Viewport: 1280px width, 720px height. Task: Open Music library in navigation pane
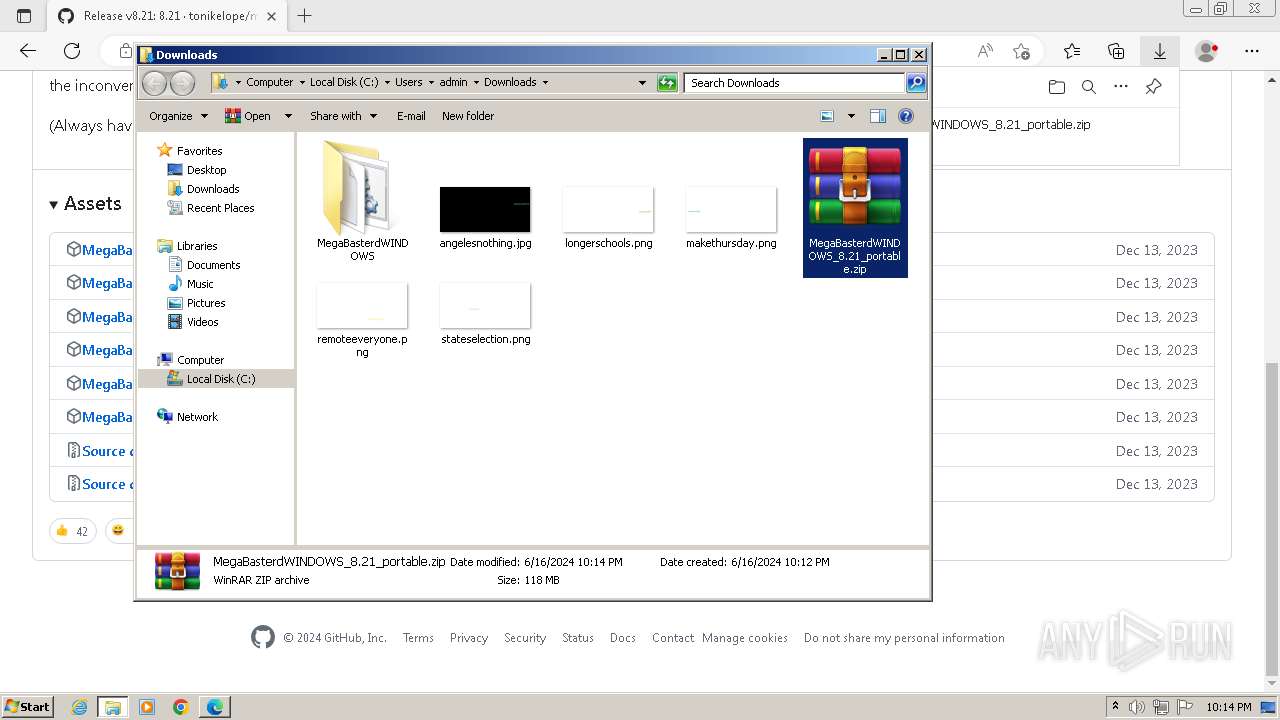coord(200,284)
